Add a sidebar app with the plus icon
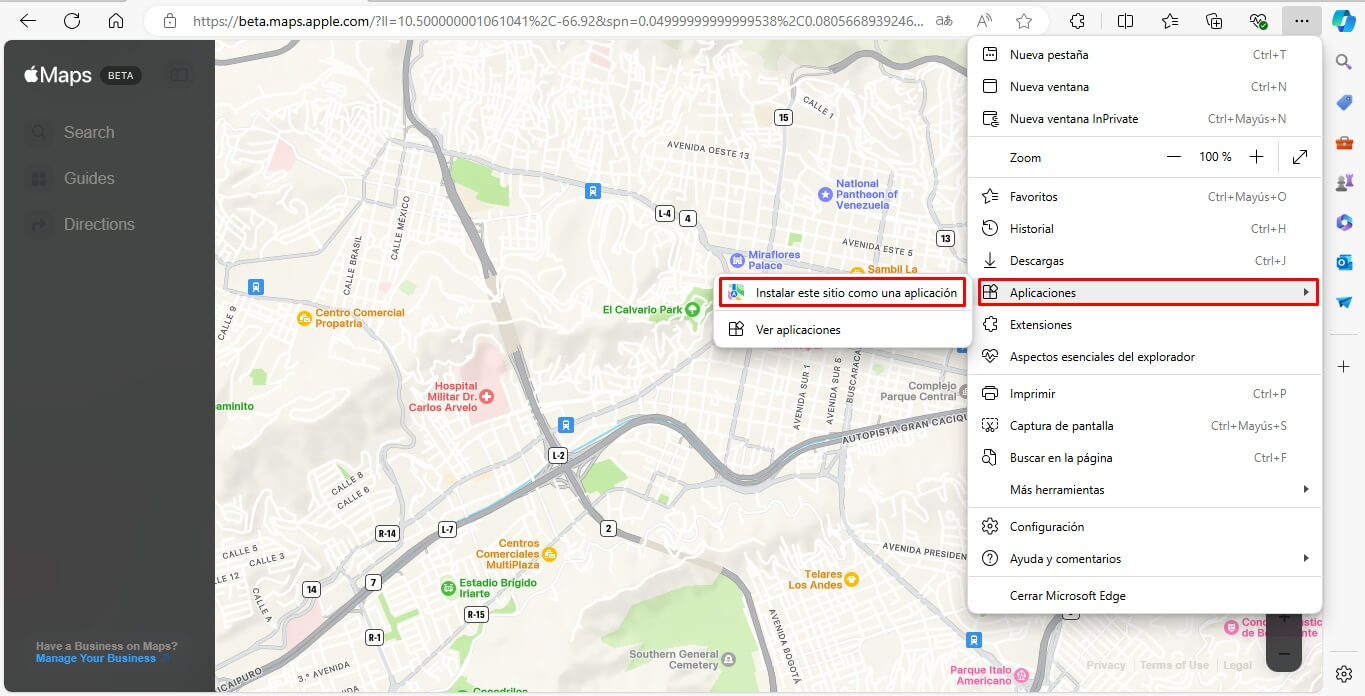 click(x=1344, y=367)
